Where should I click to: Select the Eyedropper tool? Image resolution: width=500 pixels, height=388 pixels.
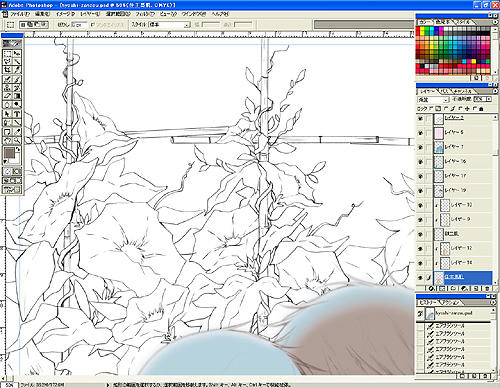pos(17,131)
